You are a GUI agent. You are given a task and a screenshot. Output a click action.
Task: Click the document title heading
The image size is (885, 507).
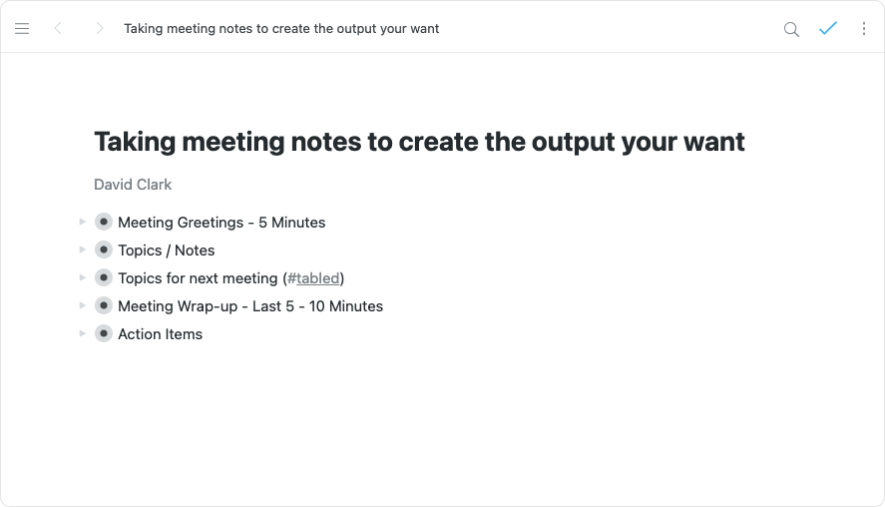(x=419, y=142)
